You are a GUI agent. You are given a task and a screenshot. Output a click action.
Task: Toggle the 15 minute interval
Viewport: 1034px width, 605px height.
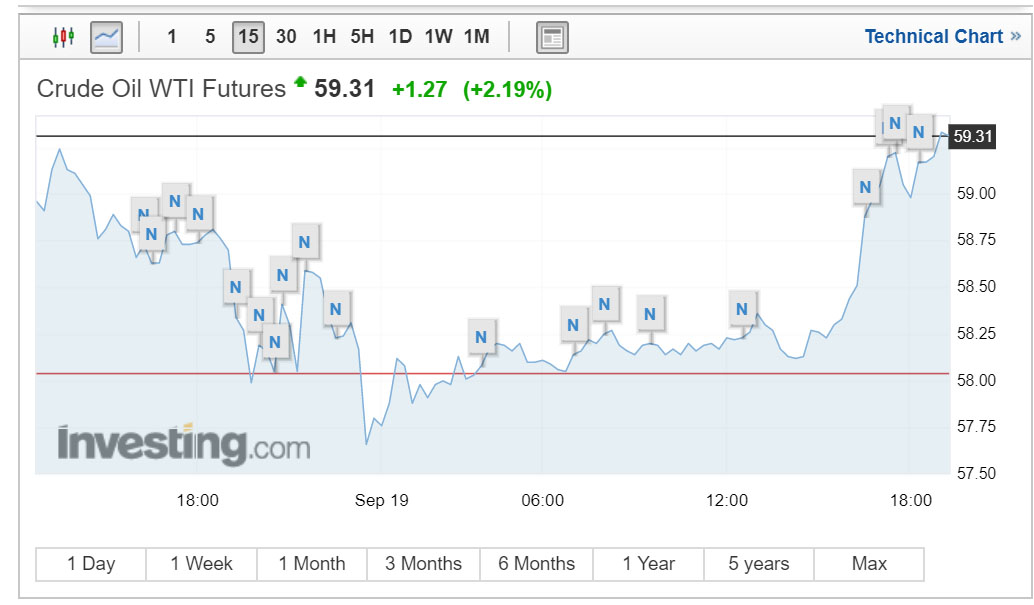coord(248,37)
